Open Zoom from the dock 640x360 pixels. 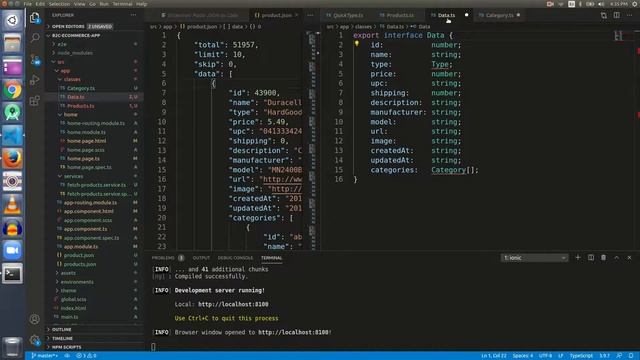pyautogui.click(x=12, y=250)
